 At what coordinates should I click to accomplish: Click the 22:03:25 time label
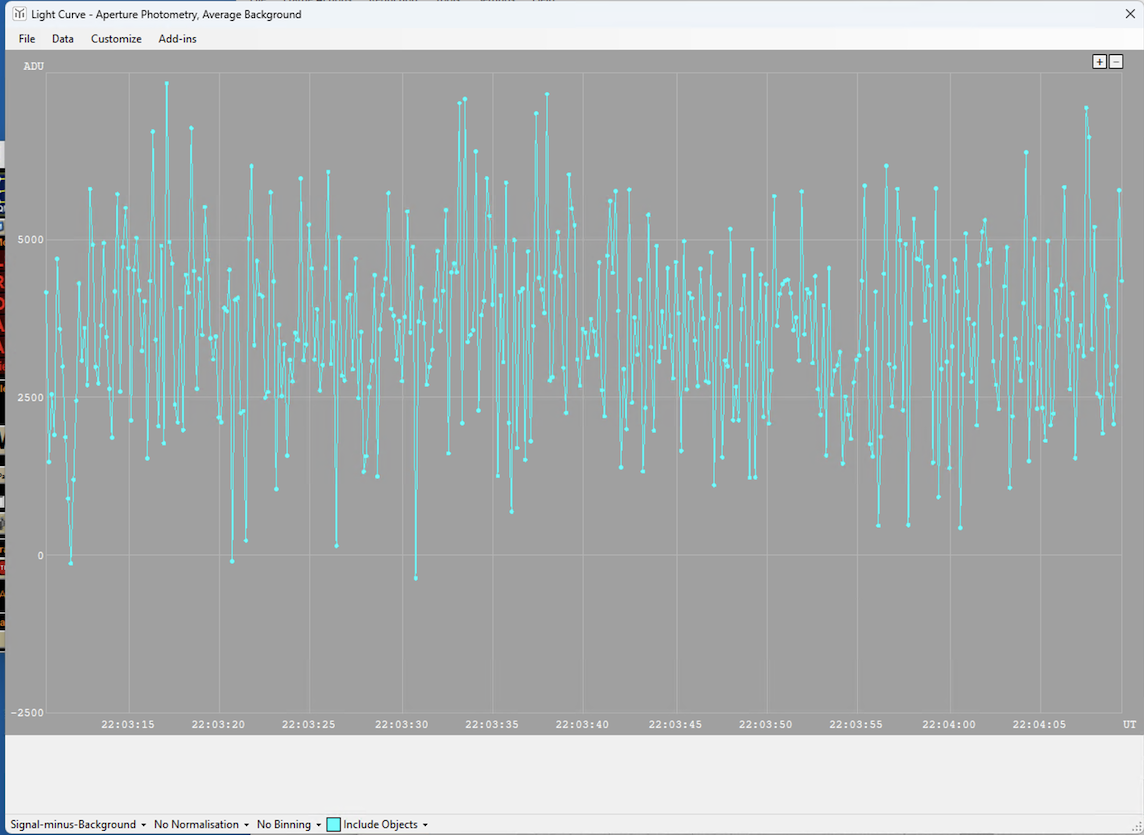[309, 724]
